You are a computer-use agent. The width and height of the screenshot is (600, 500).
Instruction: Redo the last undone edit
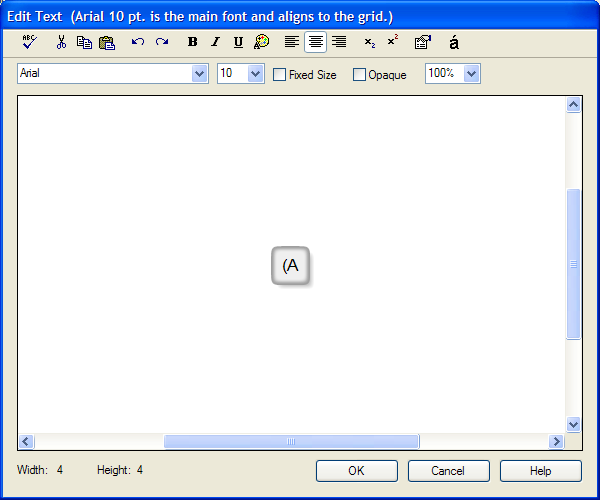(162, 42)
